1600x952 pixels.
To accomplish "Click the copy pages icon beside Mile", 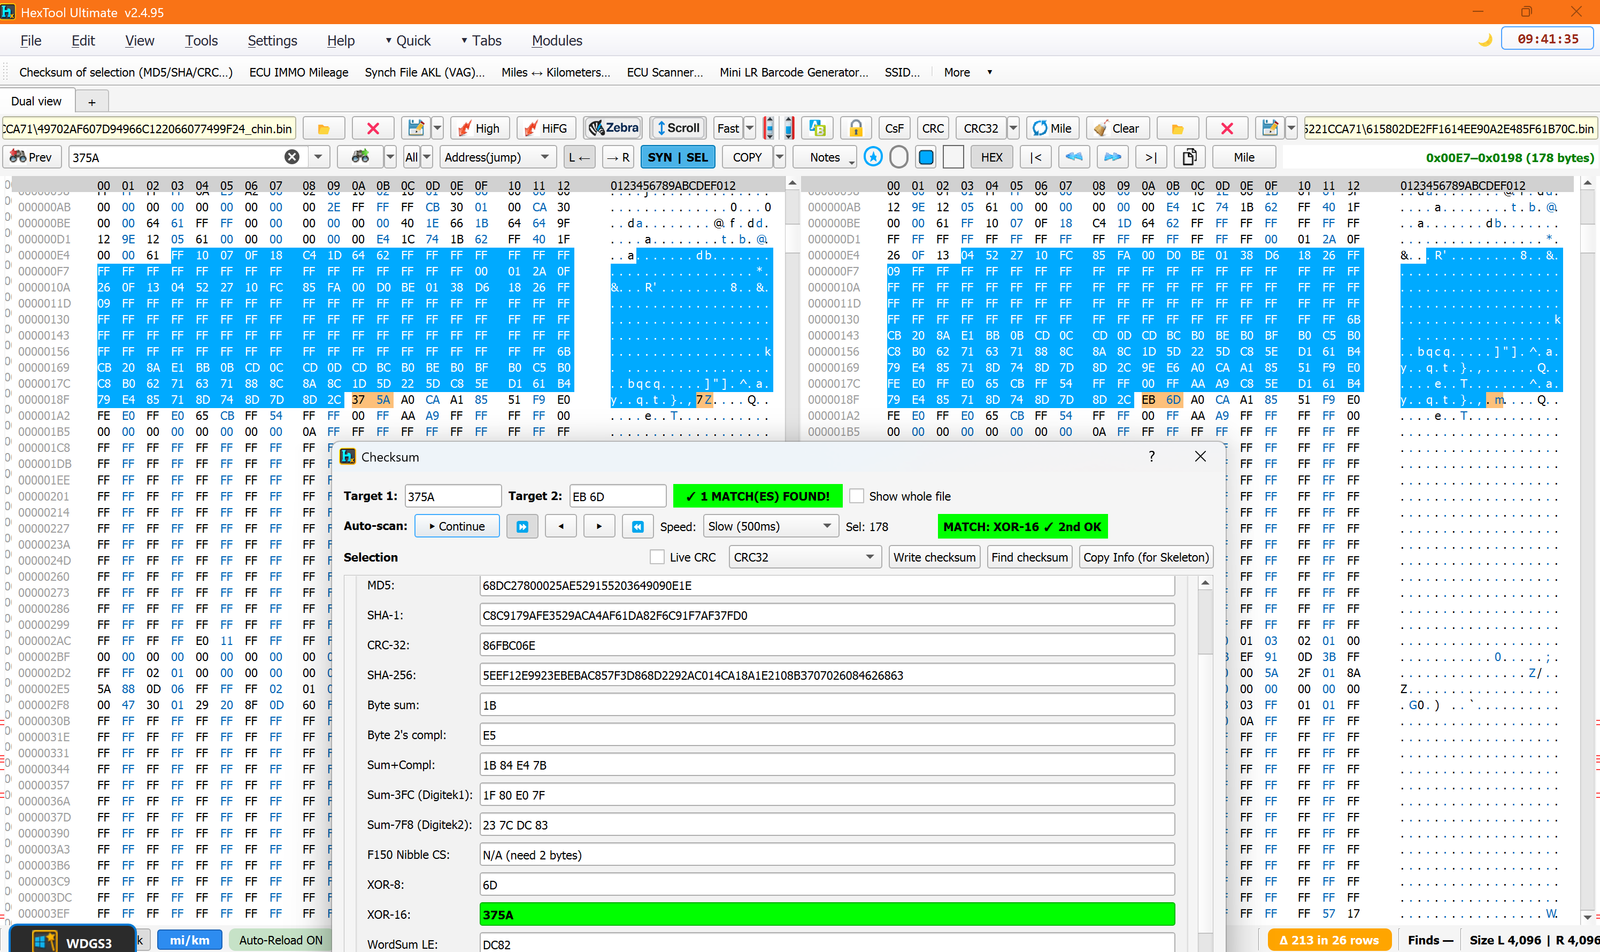I will 1189,157.
